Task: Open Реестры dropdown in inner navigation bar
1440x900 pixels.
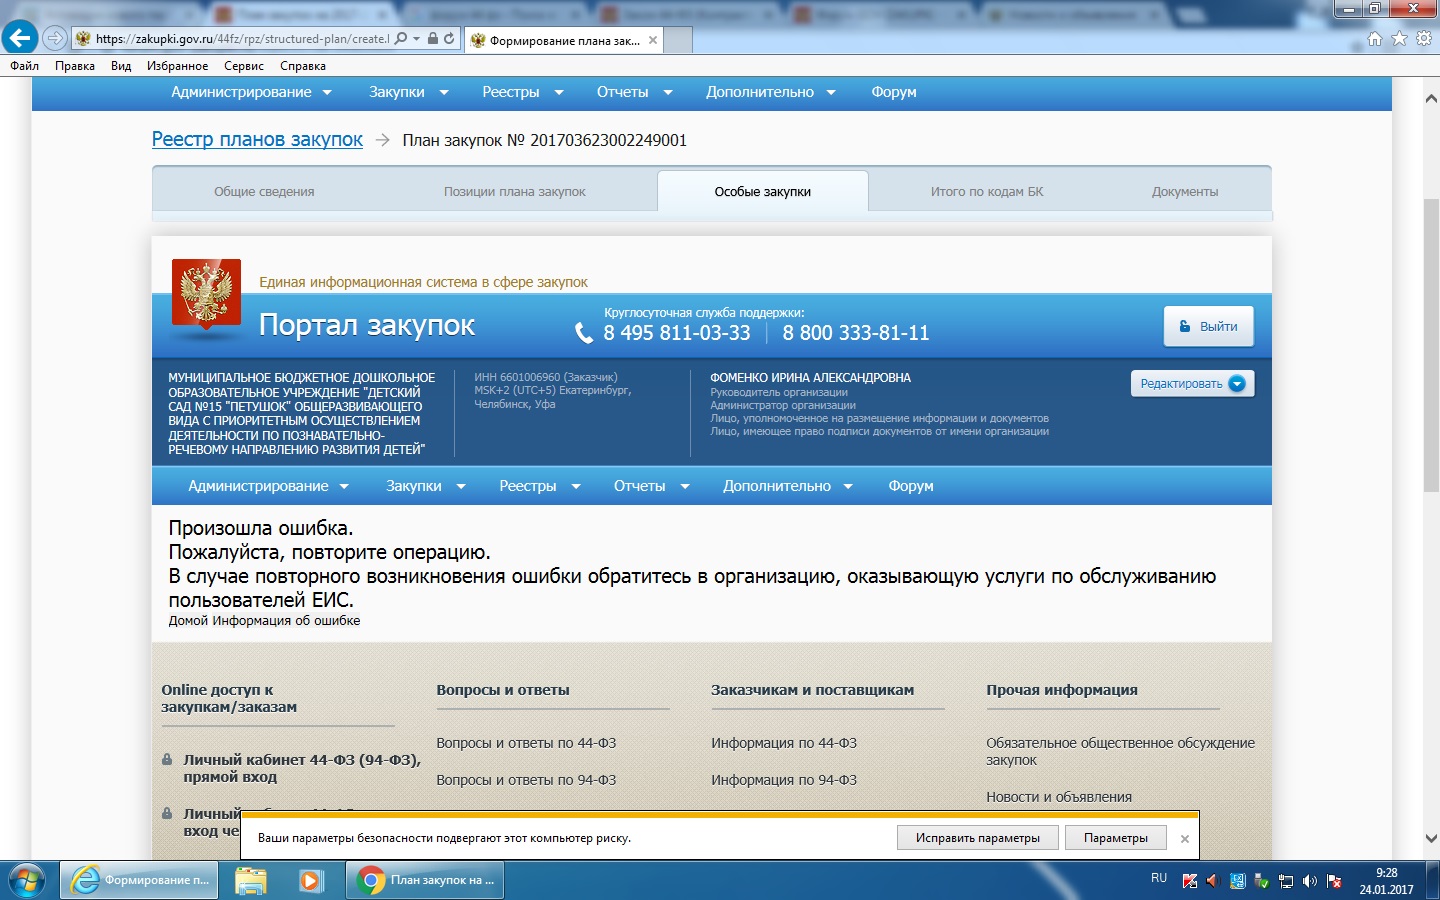Action: pyautogui.click(x=539, y=486)
